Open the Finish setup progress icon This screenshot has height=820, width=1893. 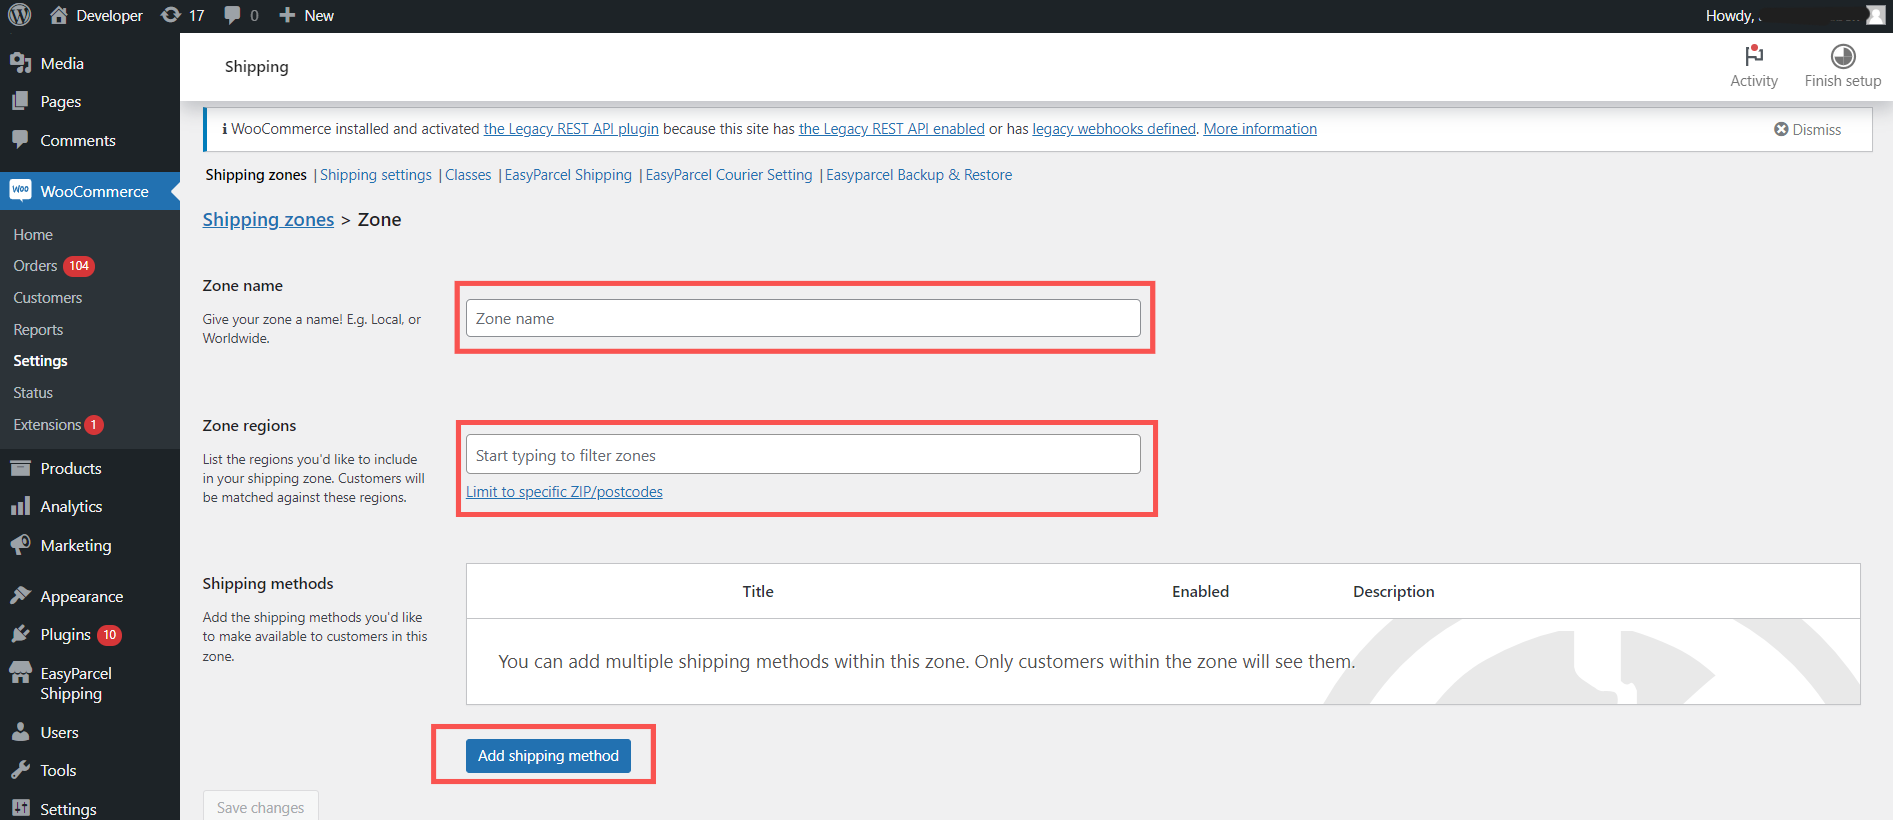pyautogui.click(x=1843, y=56)
